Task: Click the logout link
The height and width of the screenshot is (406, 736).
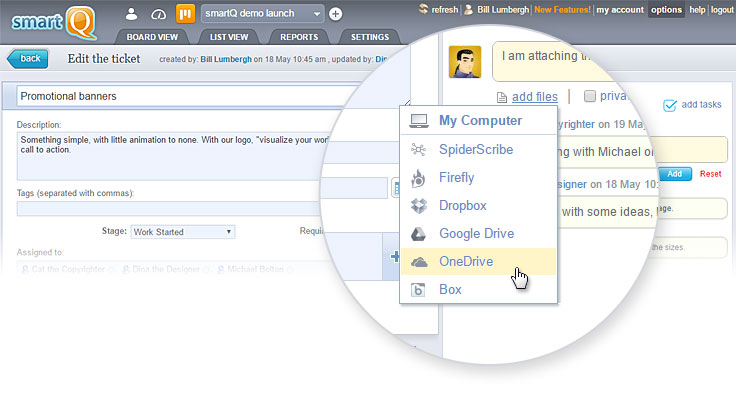Action: (722, 9)
